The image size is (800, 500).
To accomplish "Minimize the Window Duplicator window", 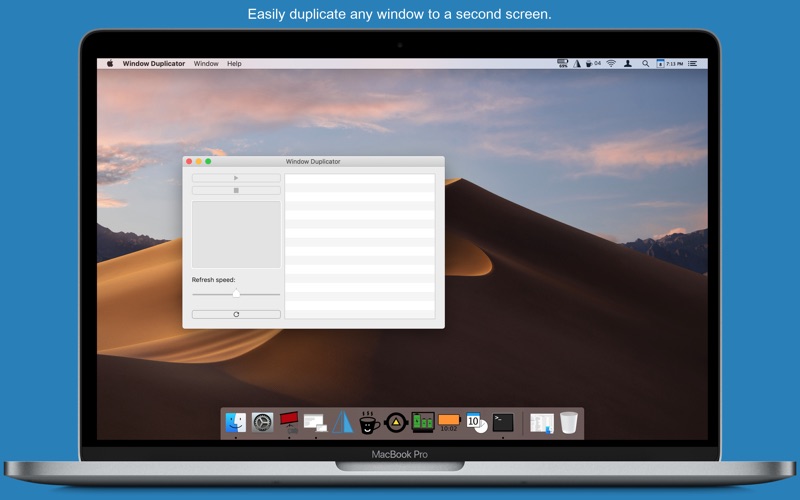I will [198, 161].
